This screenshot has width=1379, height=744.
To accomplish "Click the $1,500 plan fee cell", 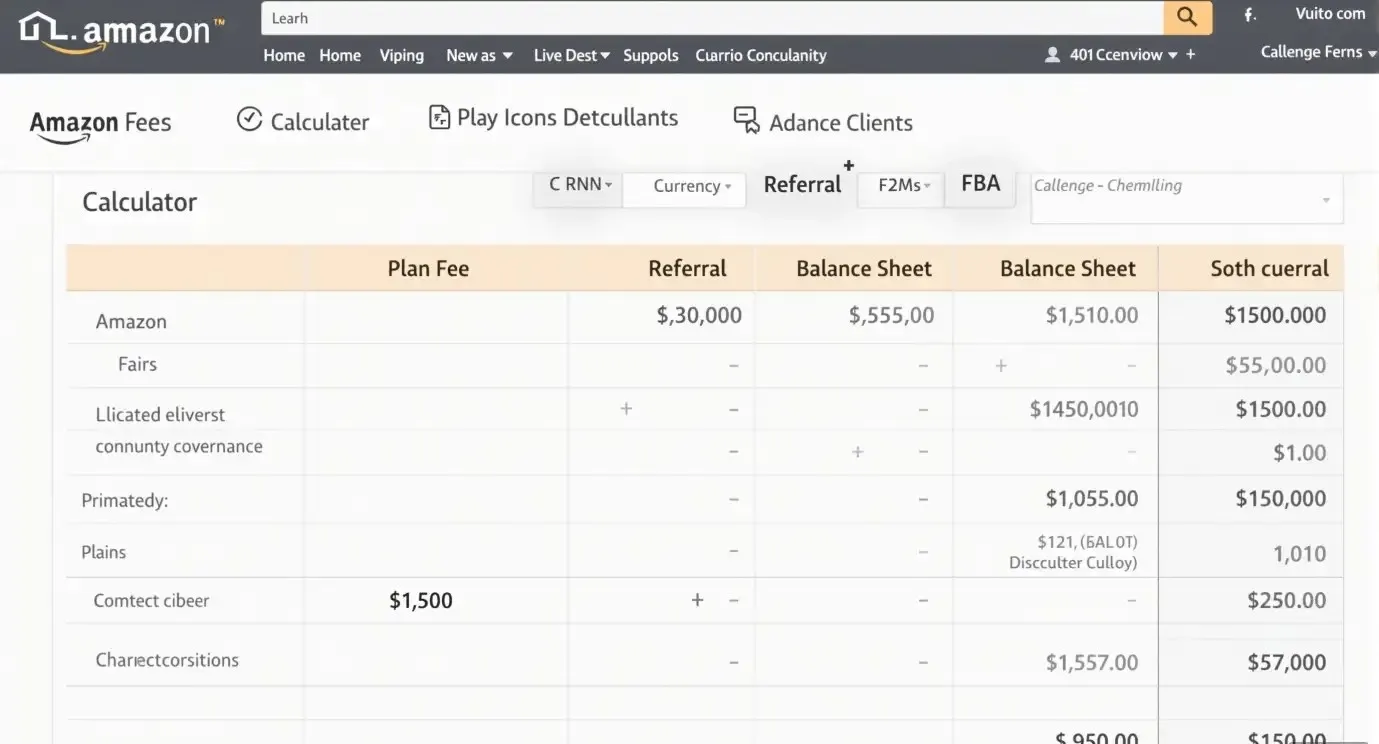I will pos(421,600).
